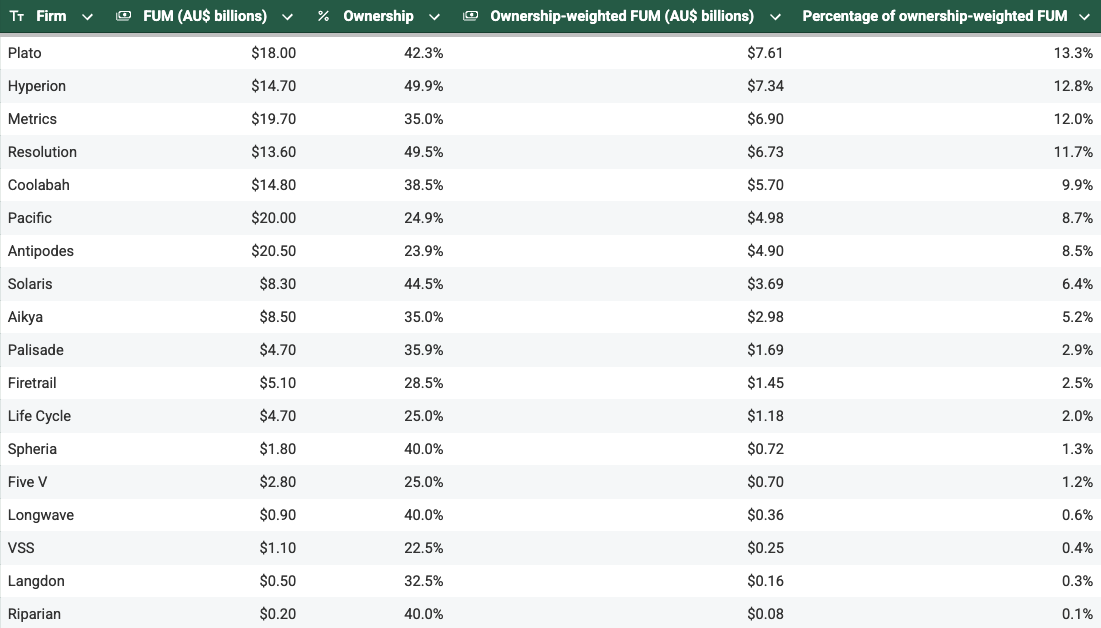
Task: Open the Firm column dropdown arrow
Action: [87, 17]
